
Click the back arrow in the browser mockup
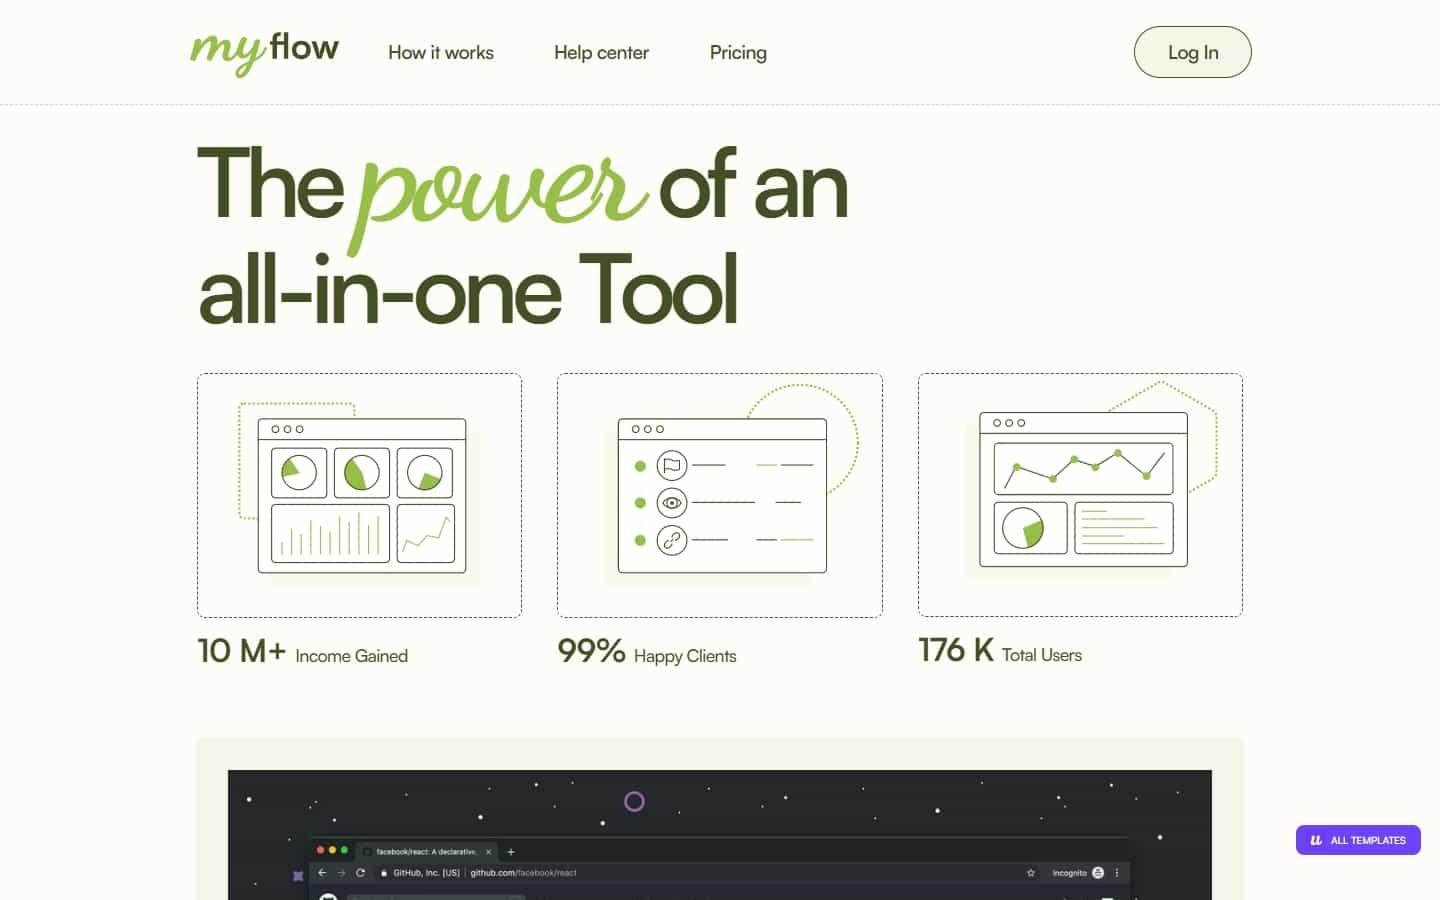click(321, 873)
